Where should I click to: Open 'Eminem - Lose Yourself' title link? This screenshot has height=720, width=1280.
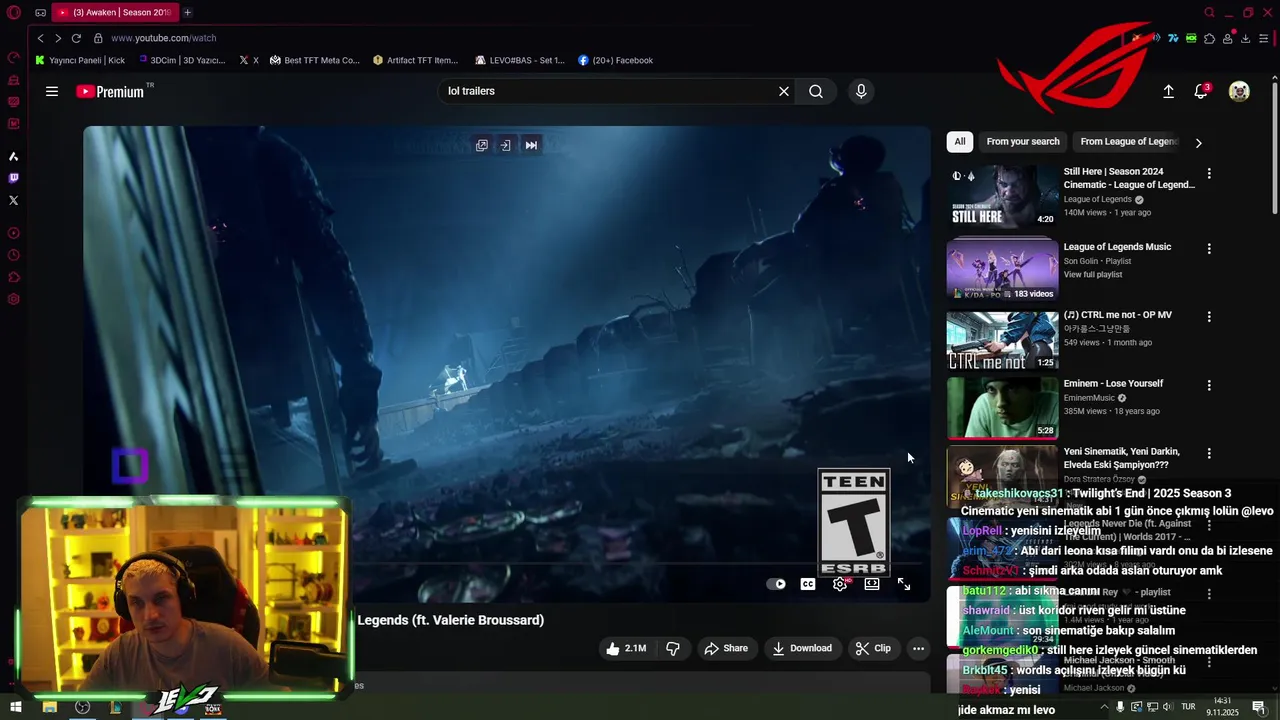tap(1113, 384)
